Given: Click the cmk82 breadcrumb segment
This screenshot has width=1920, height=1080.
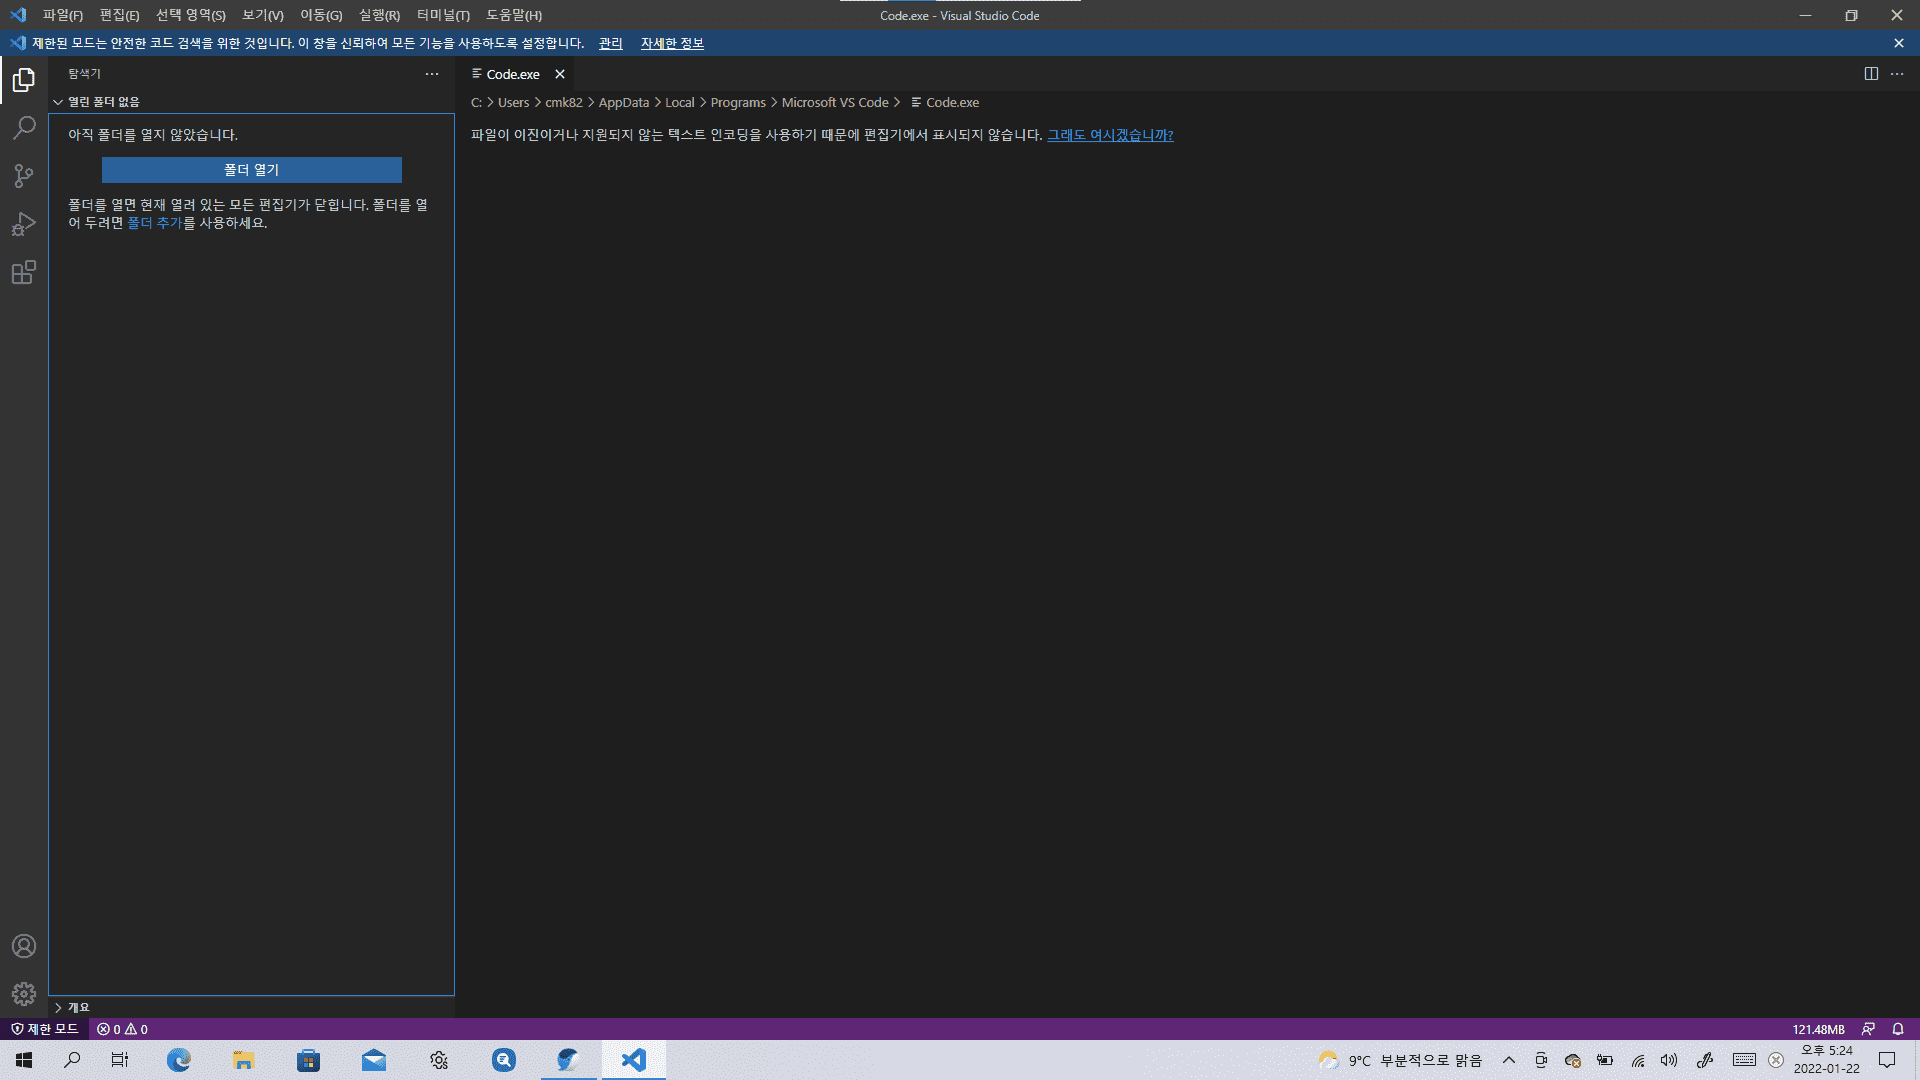Looking at the screenshot, I should 563,102.
